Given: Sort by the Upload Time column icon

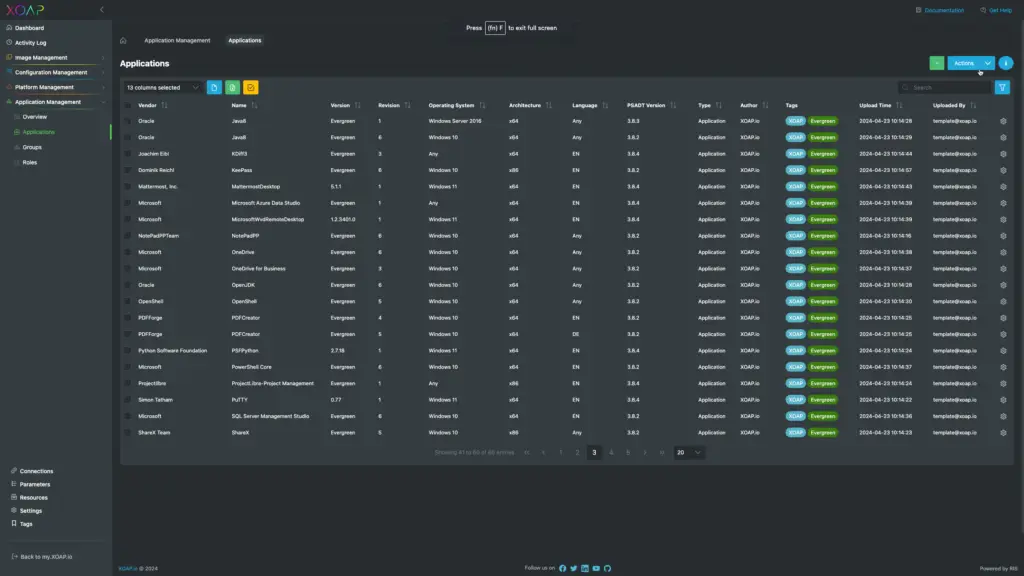Looking at the screenshot, I should click(899, 105).
